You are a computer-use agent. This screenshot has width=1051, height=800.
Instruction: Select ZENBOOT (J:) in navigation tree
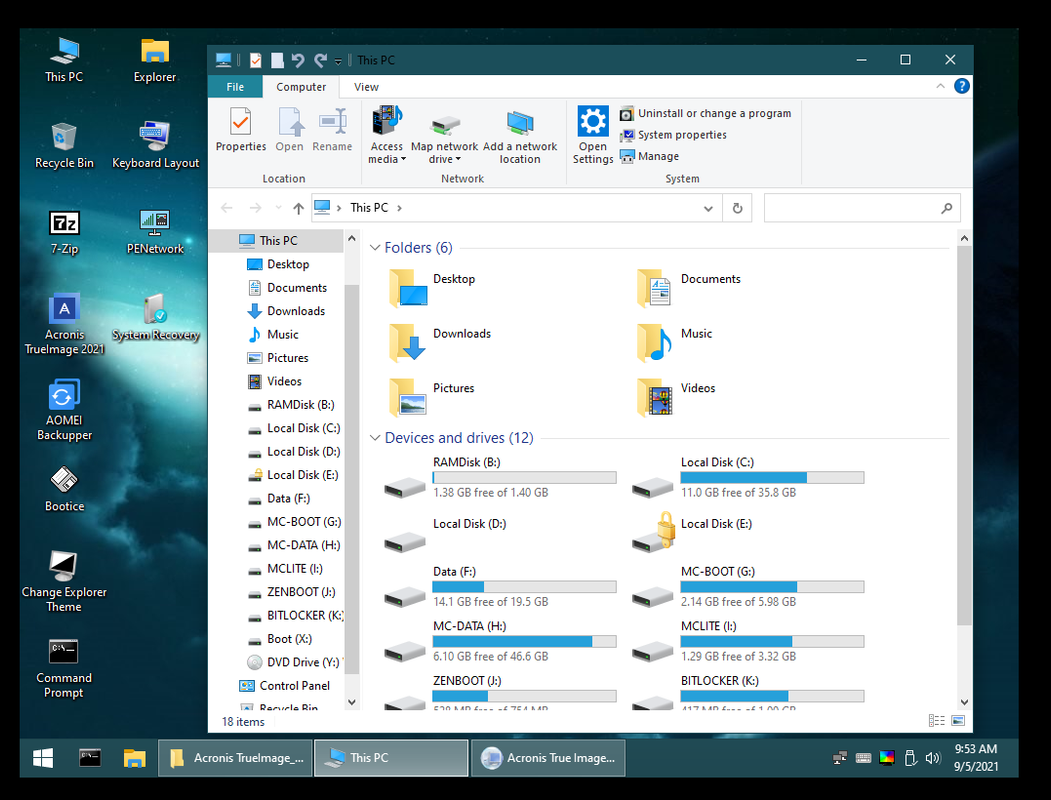tap(301, 592)
